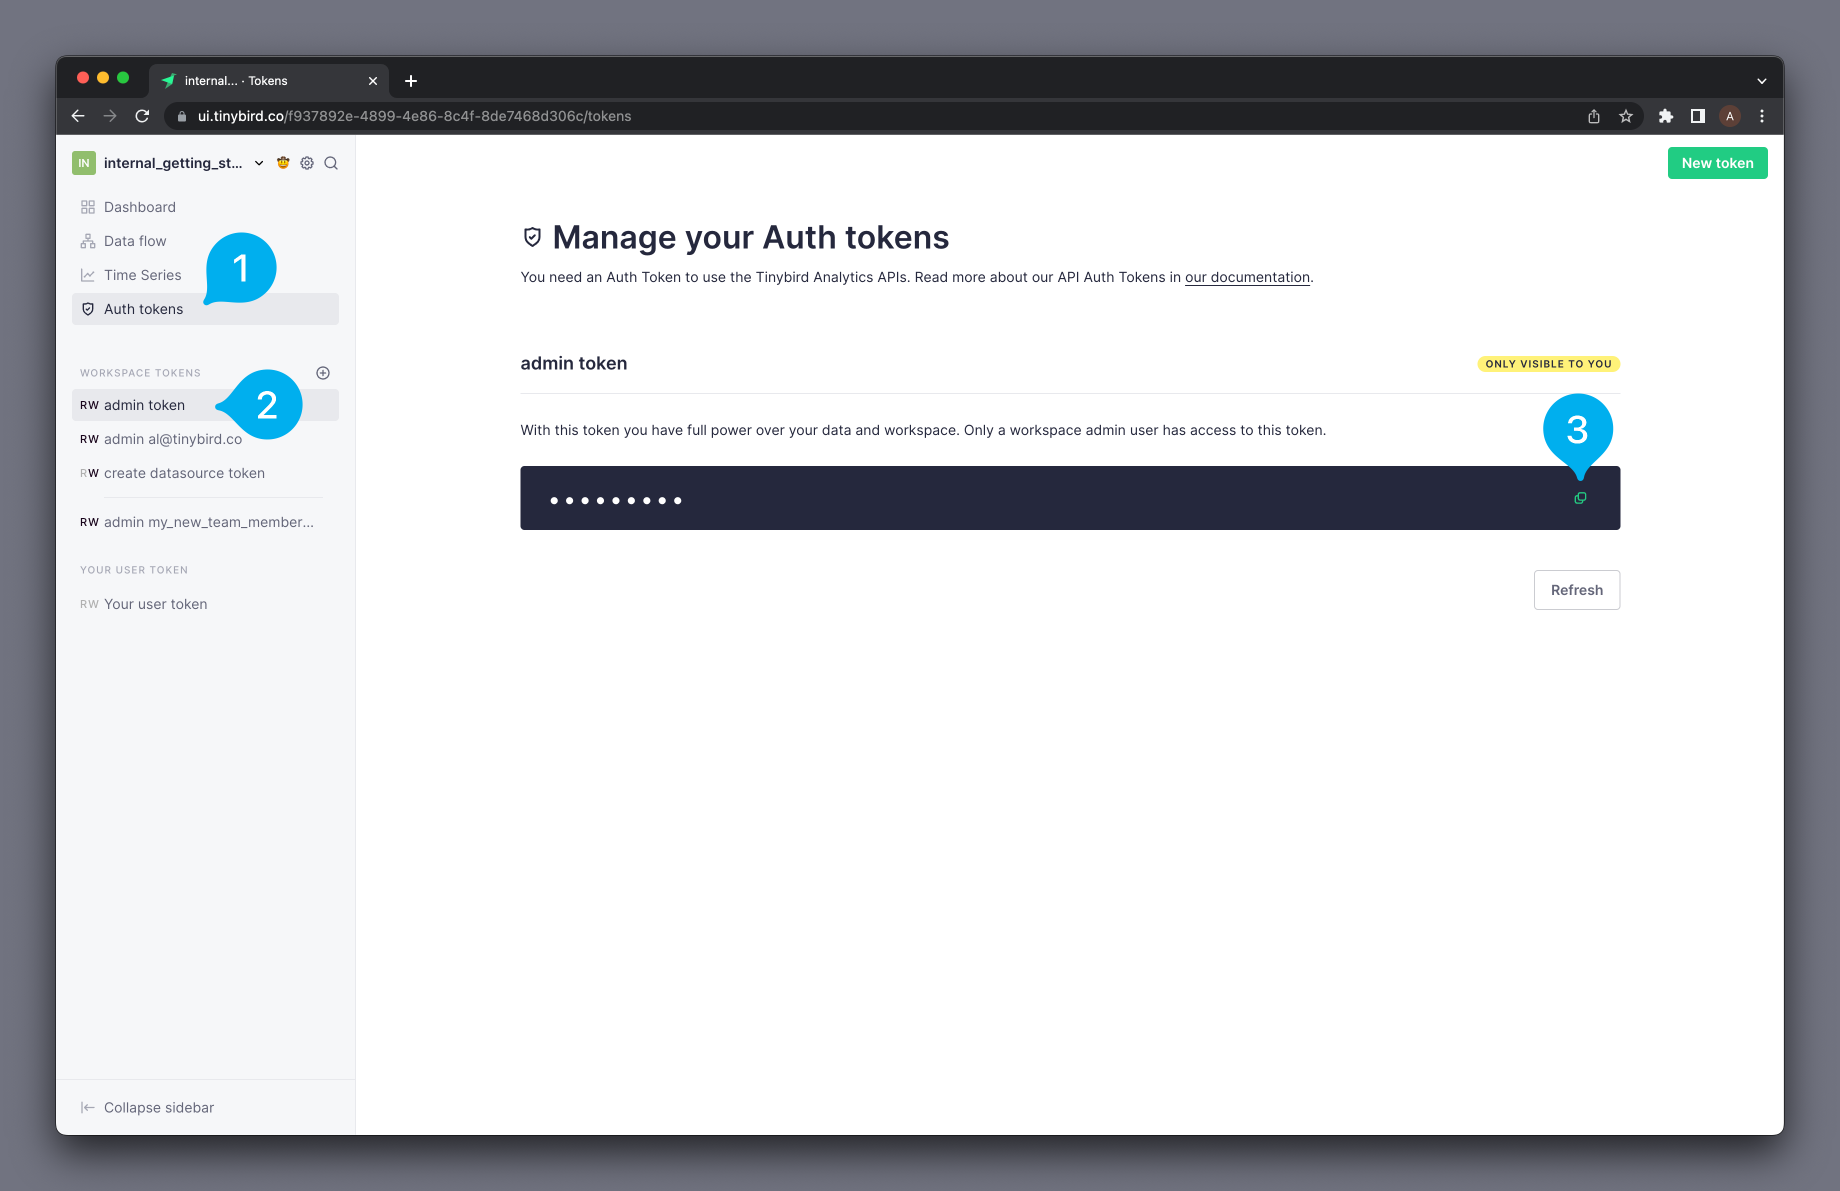Image resolution: width=1840 pixels, height=1191 pixels.
Task: Open workspace settings gear icon
Action: (x=307, y=163)
